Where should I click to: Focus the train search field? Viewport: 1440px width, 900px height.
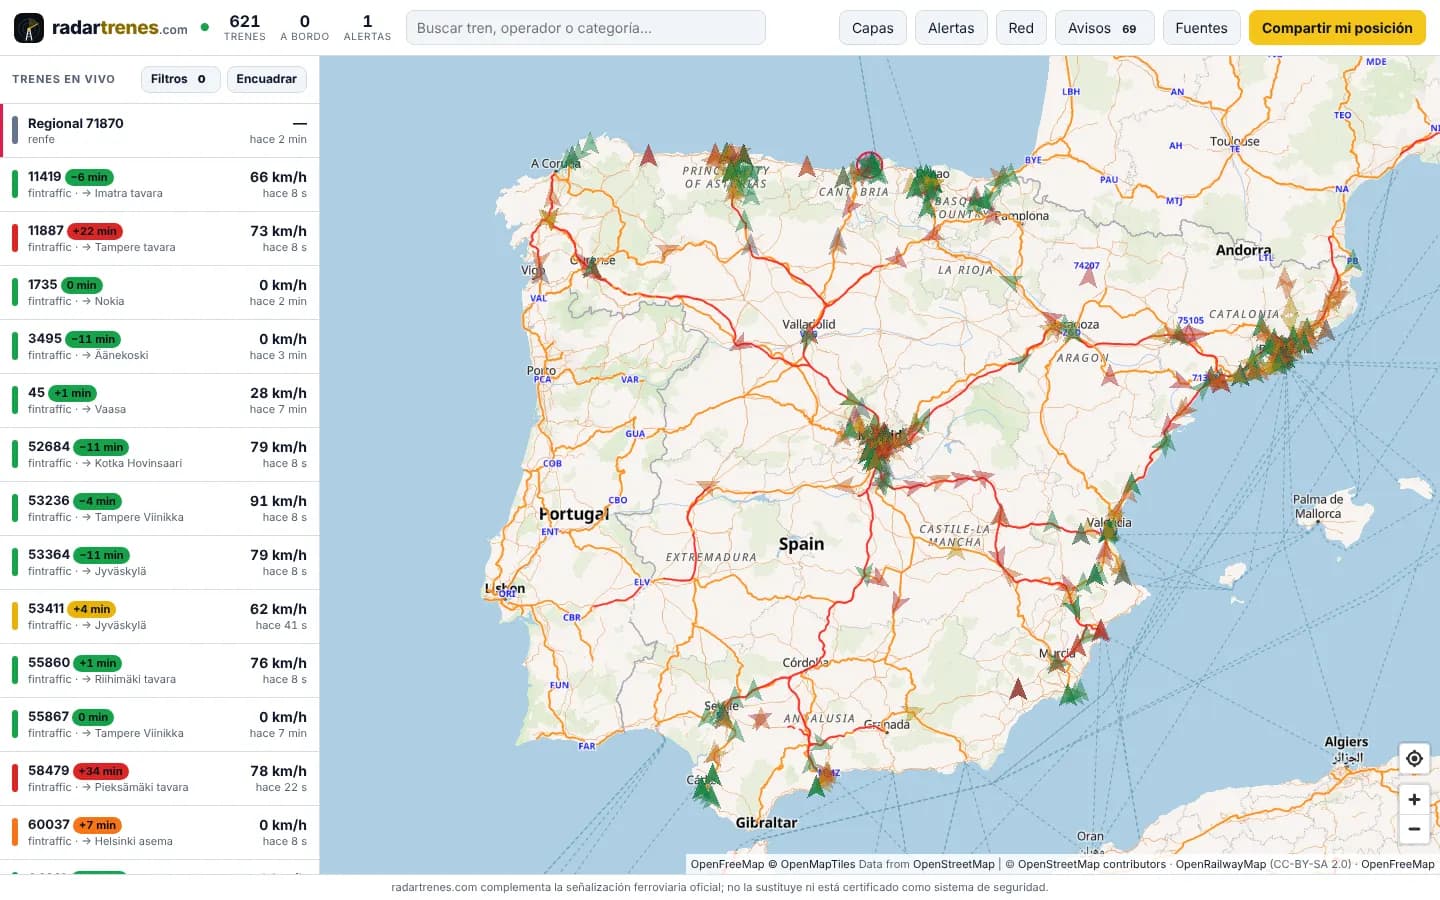pyautogui.click(x=586, y=28)
